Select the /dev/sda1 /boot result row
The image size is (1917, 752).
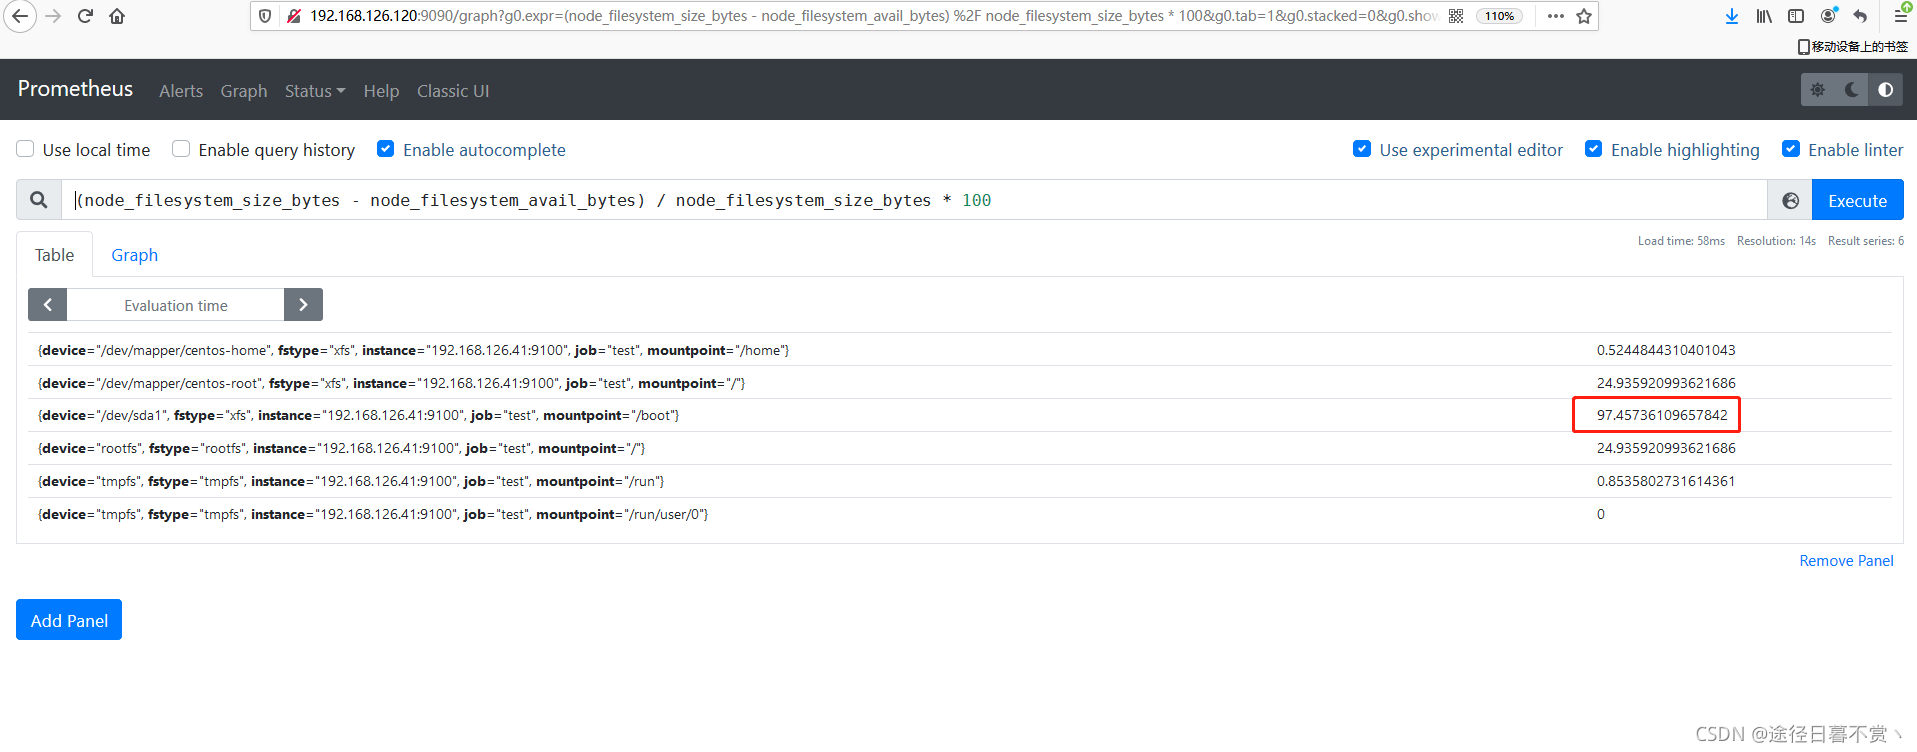(x=960, y=415)
